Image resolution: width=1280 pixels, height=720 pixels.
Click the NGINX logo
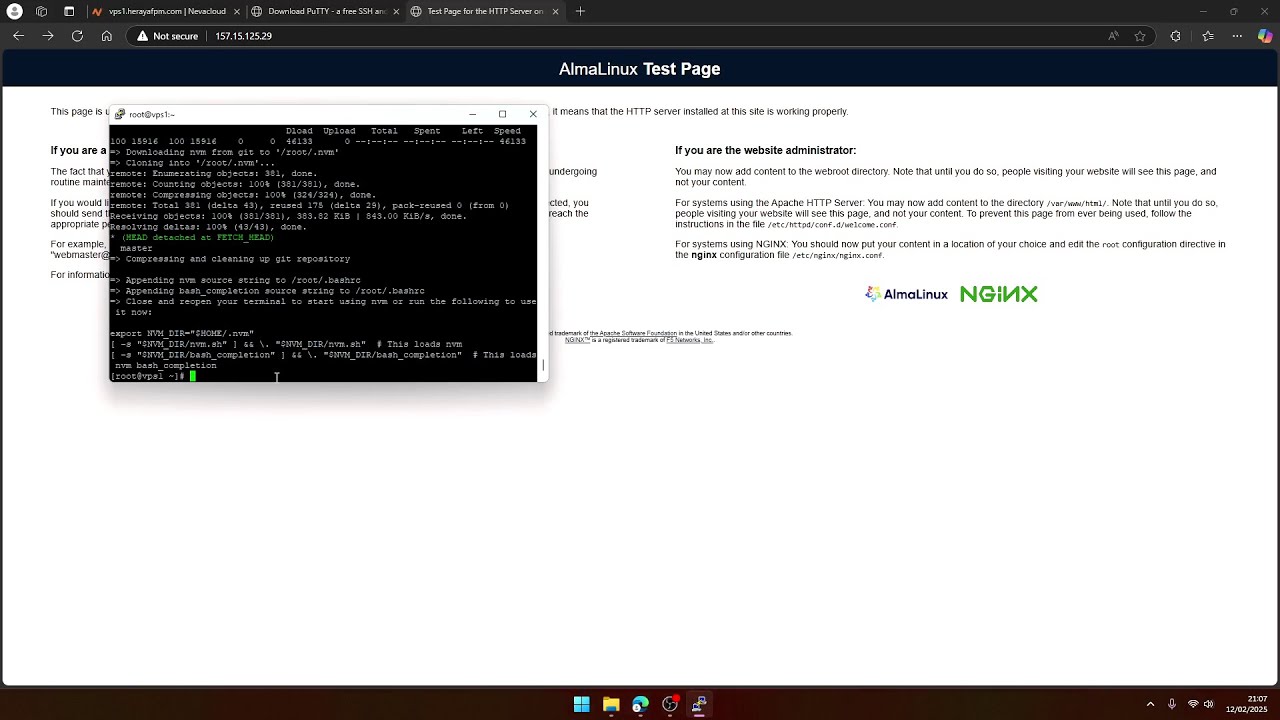click(x=998, y=294)
